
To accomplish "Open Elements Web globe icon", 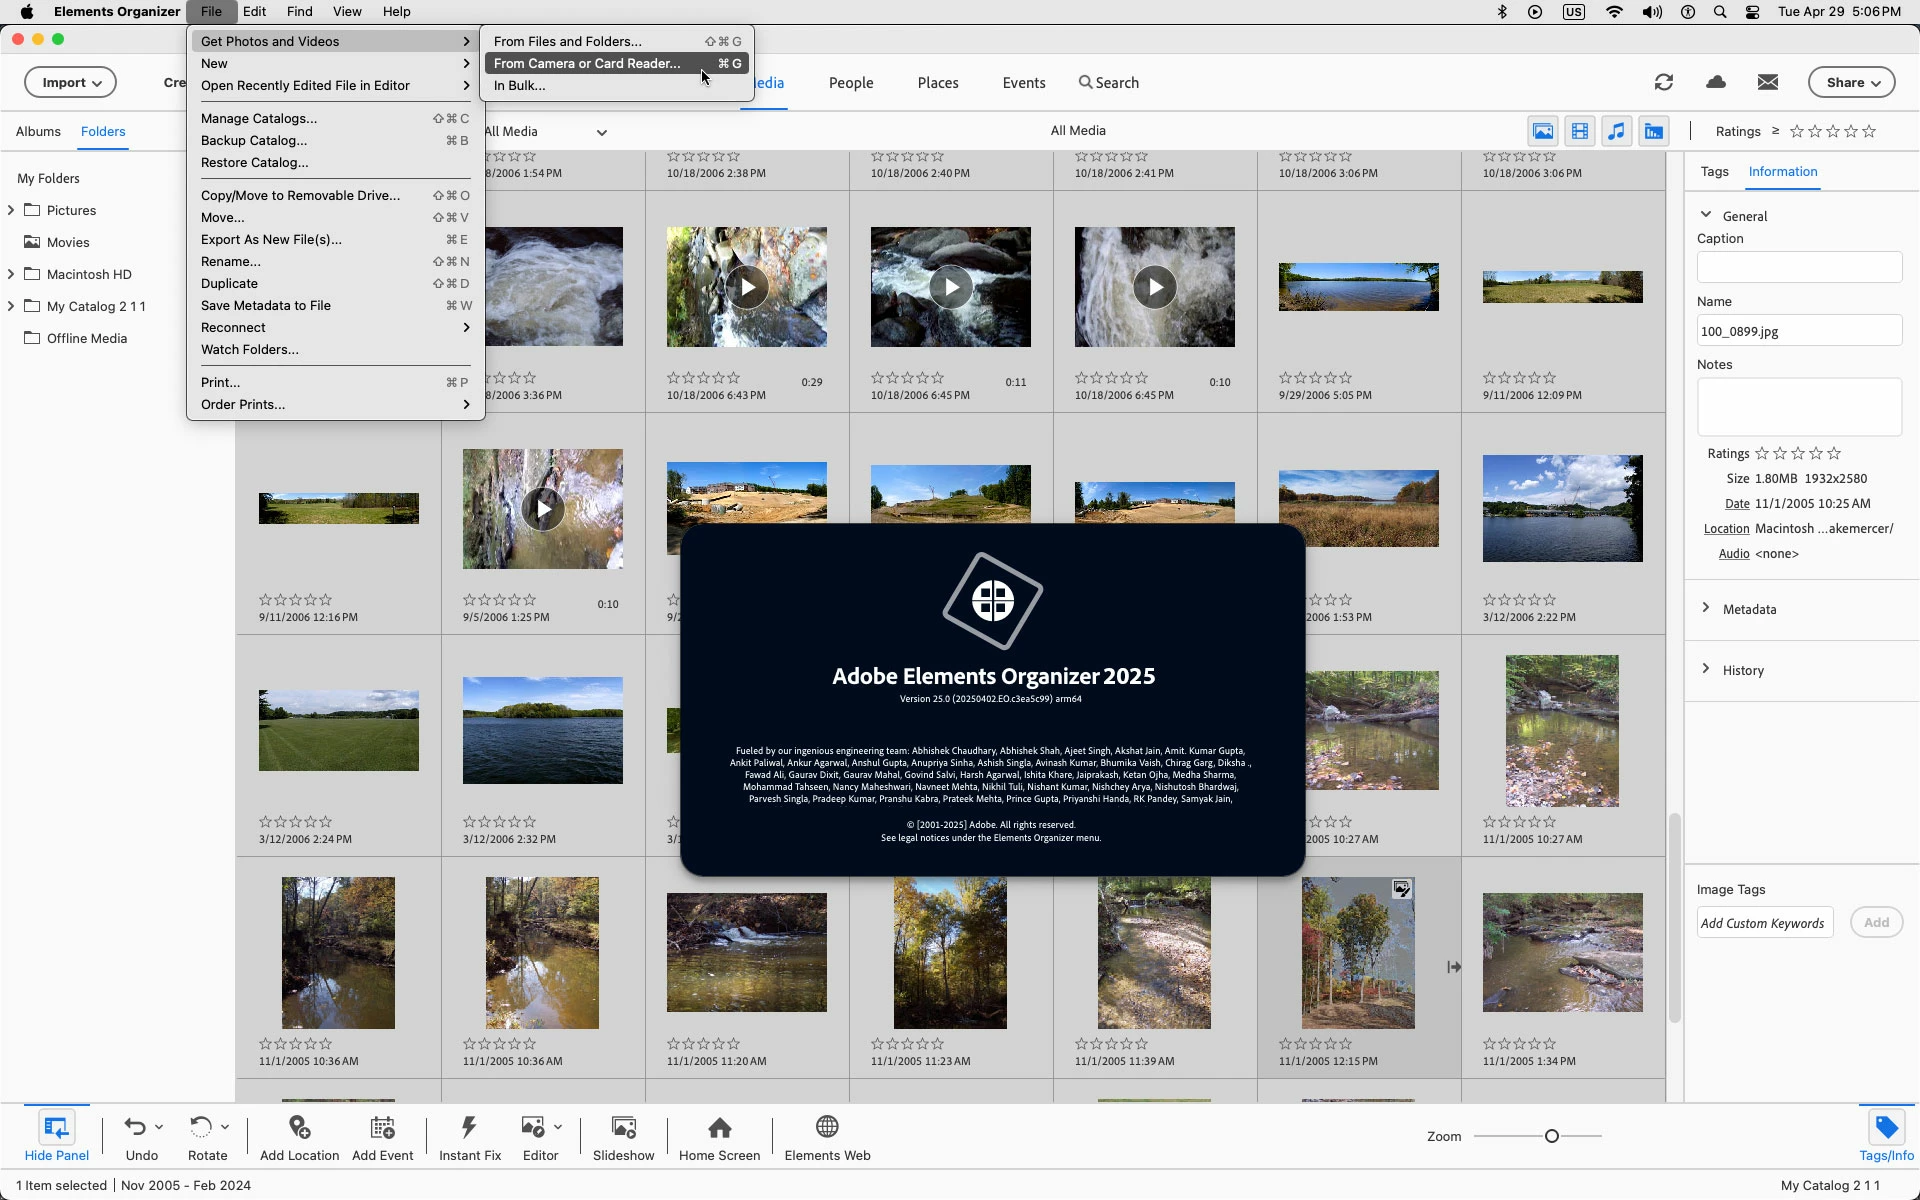I will point(827,1128).
